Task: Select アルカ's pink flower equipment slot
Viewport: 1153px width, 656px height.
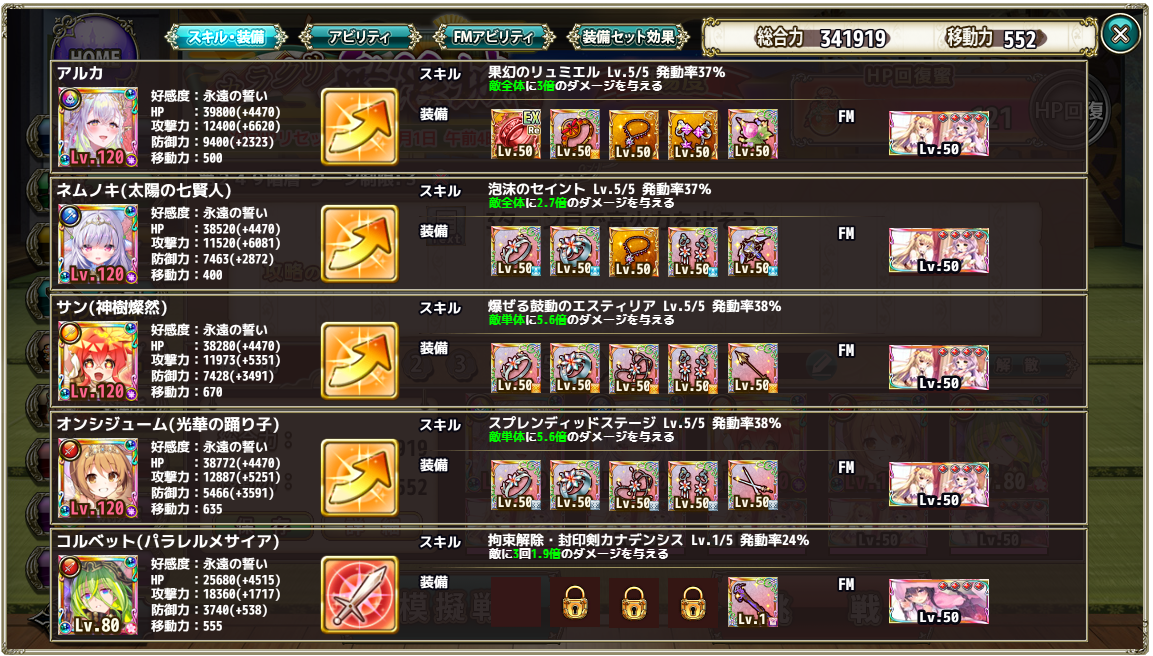Action: [x=753, y=134]
